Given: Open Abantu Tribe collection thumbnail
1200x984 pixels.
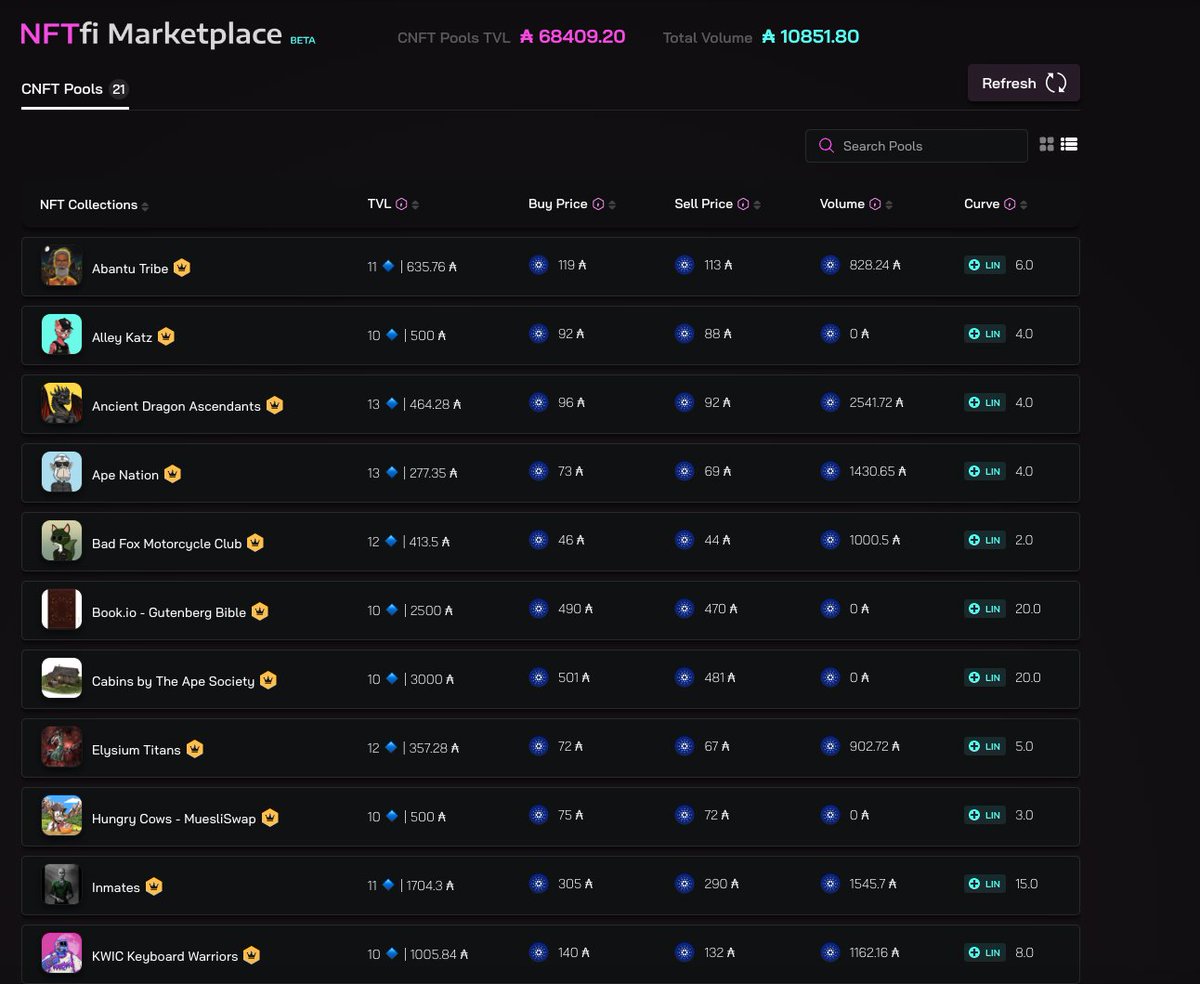Looking at the screenshot, I should pyautogui.click(x=62, y=266).
